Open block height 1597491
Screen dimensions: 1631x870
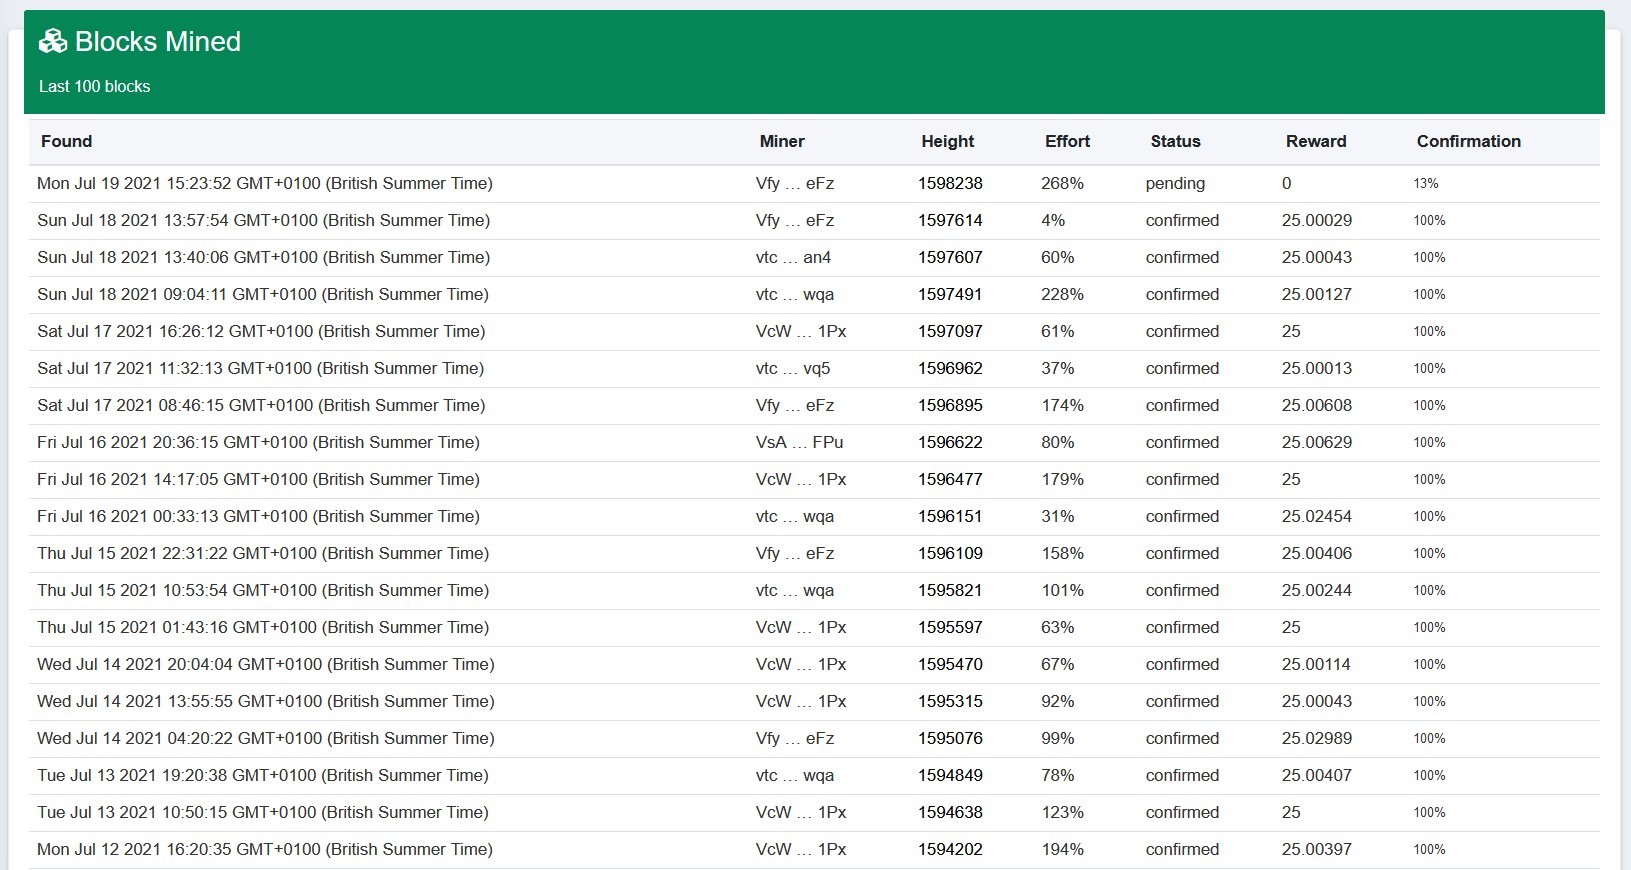tap(950, 294)
